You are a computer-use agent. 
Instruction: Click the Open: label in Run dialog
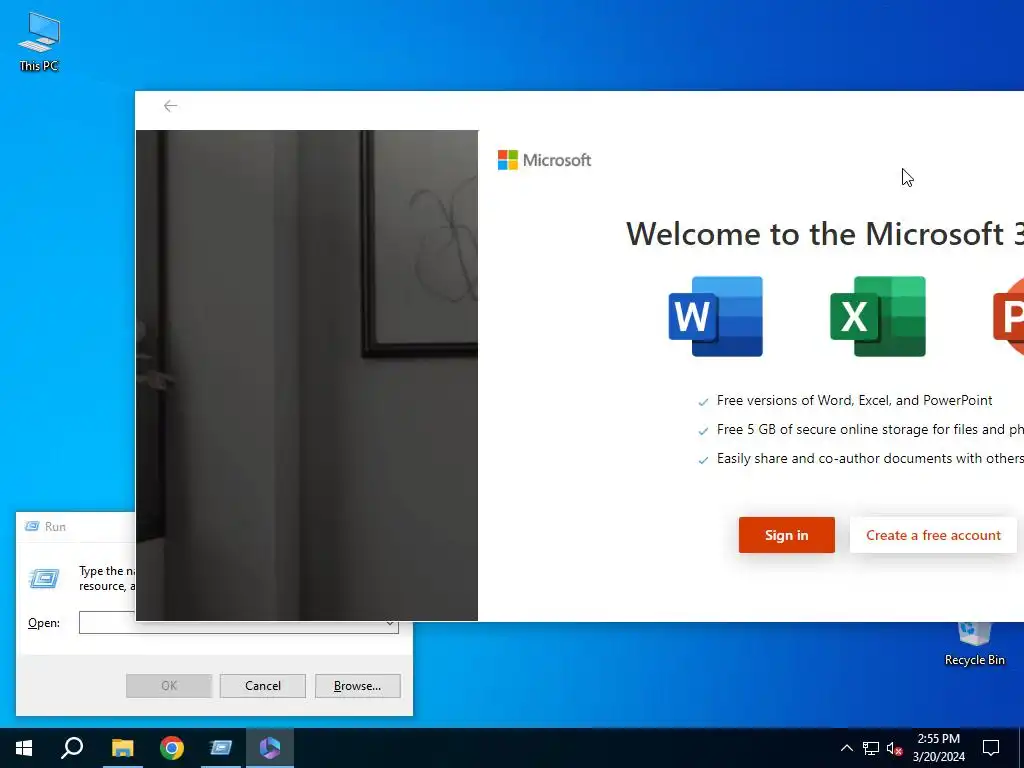pyautogui.click(x=44, y=623)
